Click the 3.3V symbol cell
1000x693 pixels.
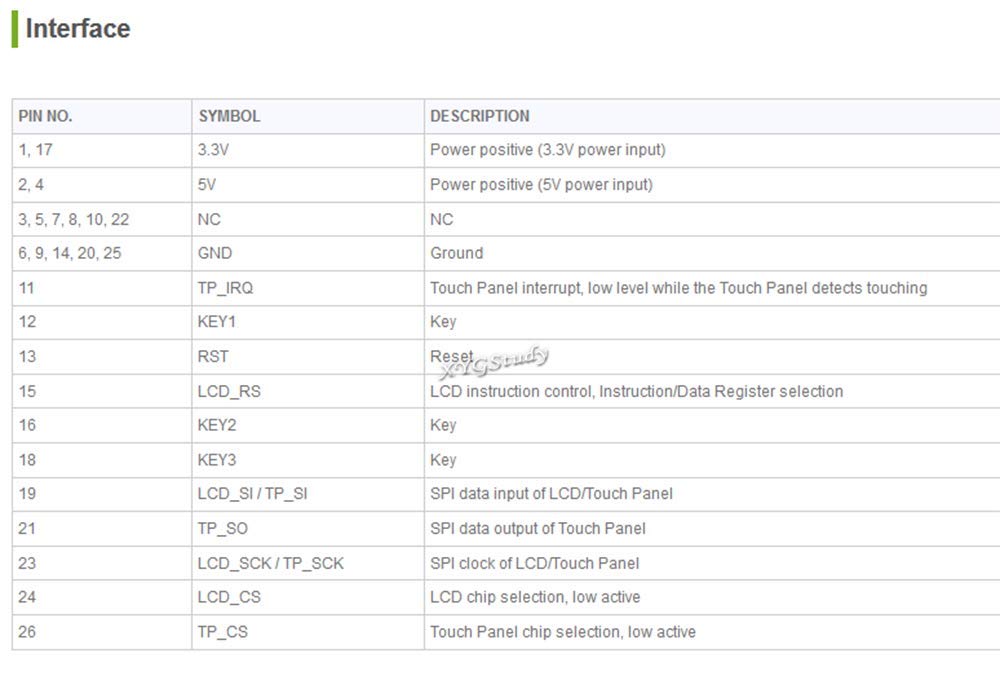point(308,150)
